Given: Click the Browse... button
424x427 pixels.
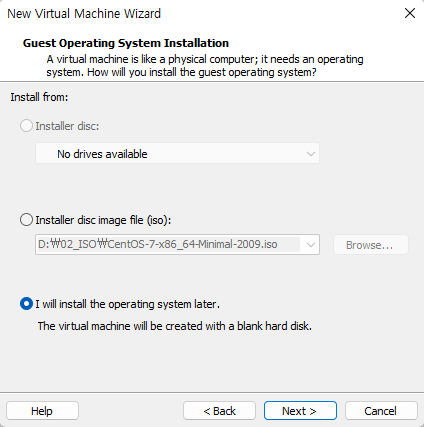Looking at the screenshot, I should (x=371, y=245).
